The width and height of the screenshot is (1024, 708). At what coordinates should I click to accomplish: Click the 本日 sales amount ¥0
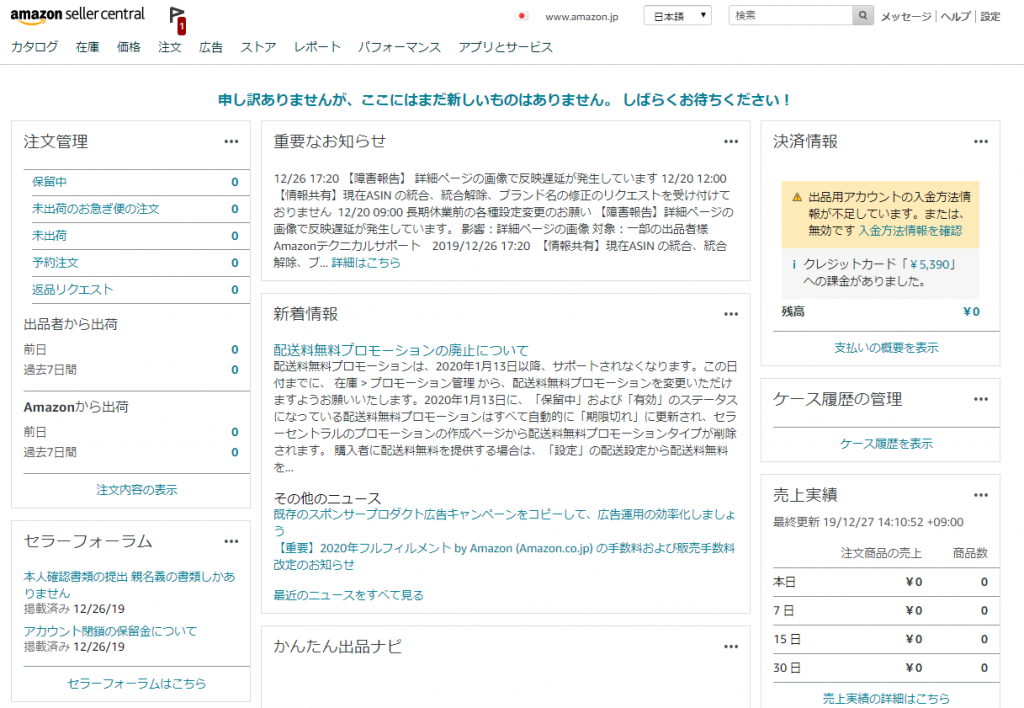tap(914, 582)
